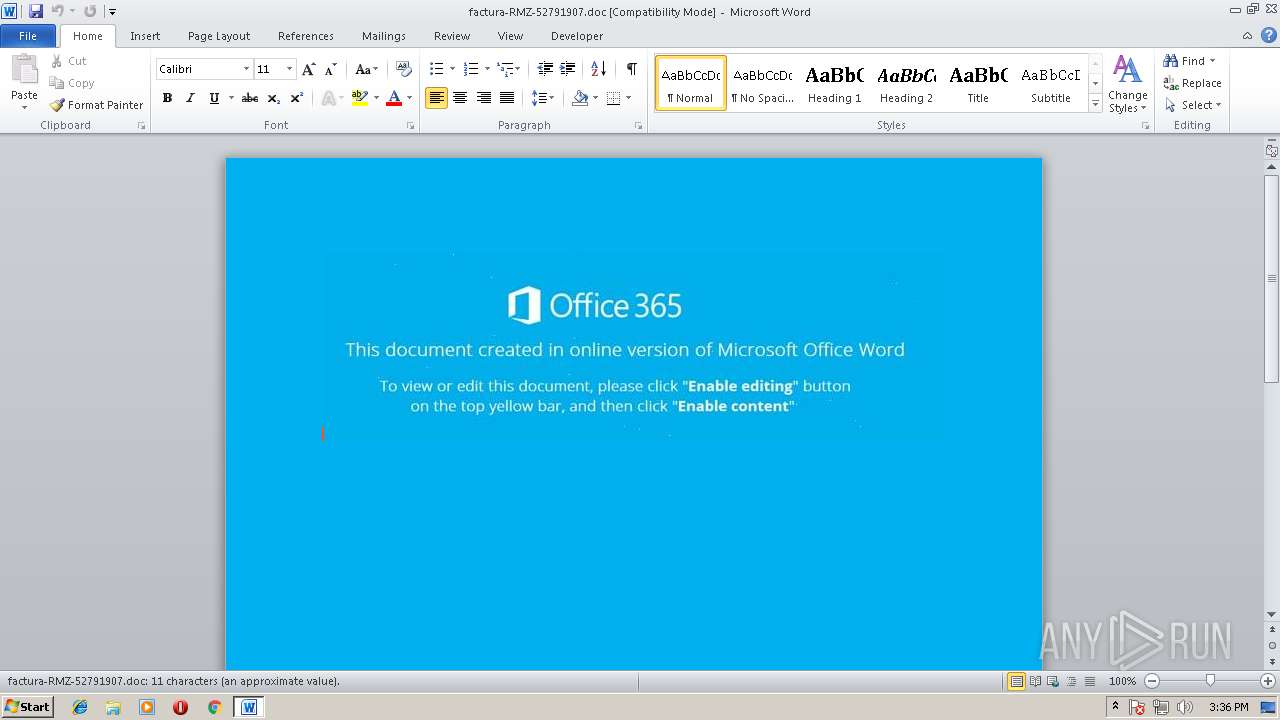Image resolution: width=1280 pixels, height=720 pixels.
Task: Click the Numbering list icon
Action: pos(471,69)
